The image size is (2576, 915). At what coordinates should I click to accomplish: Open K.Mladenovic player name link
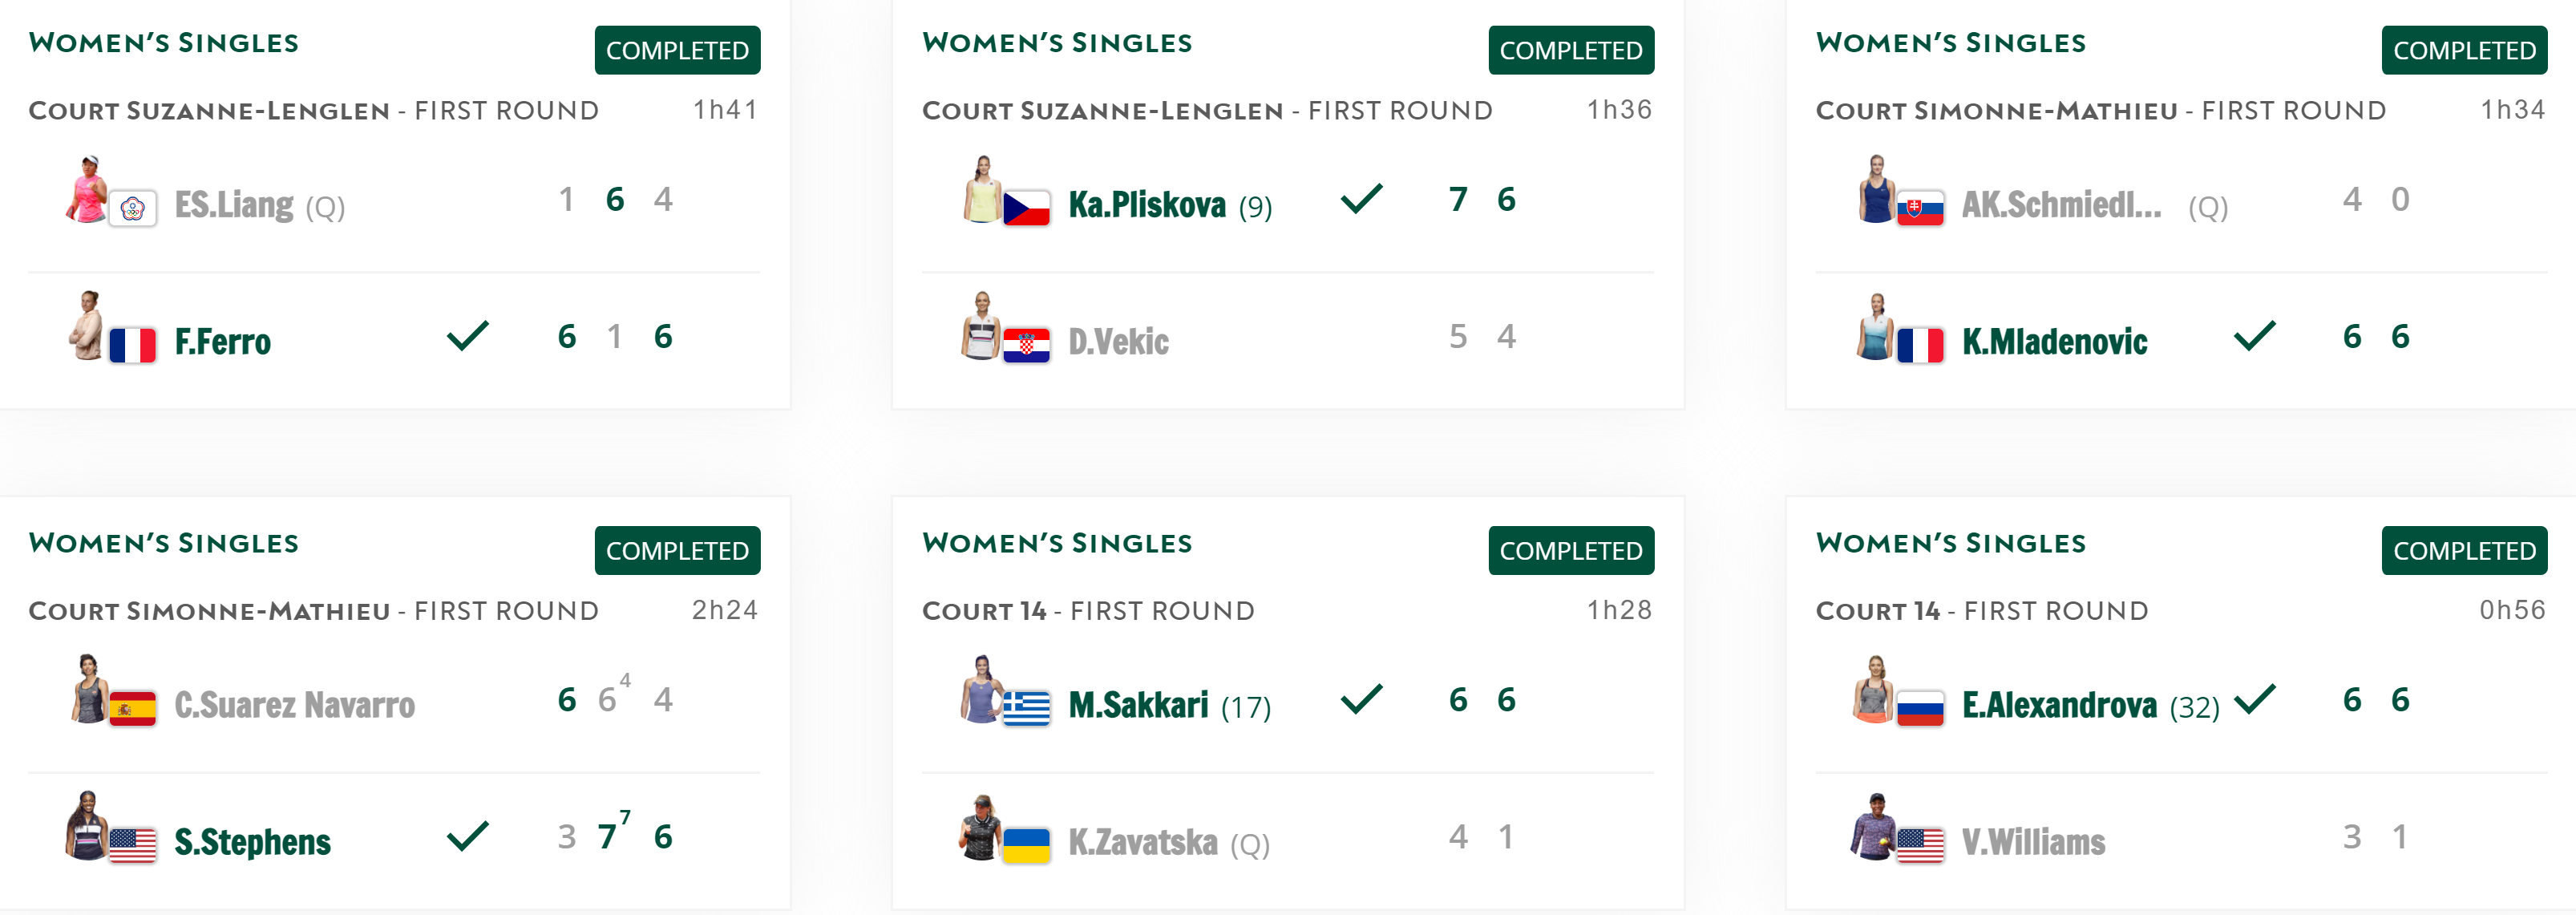point(2054,342)
